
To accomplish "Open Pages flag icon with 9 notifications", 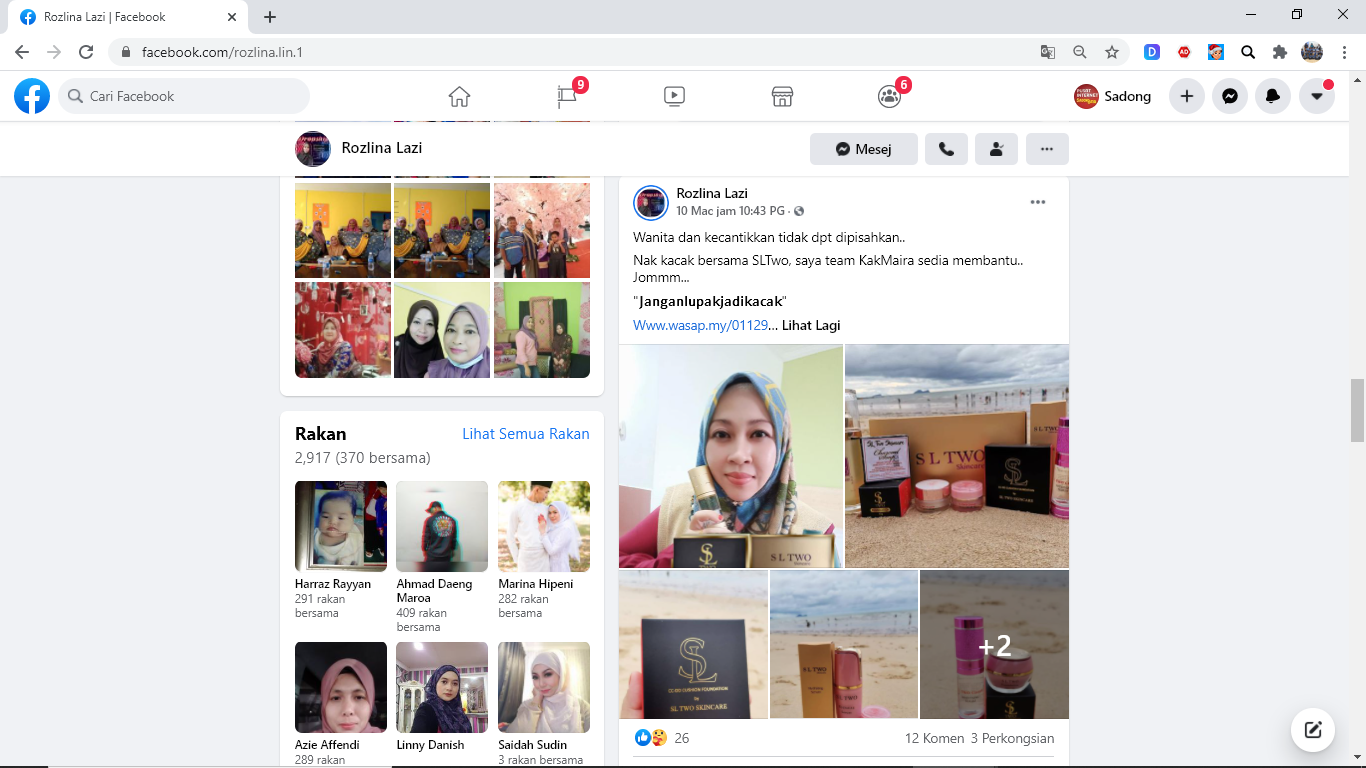I will click(x=567, y=96).
